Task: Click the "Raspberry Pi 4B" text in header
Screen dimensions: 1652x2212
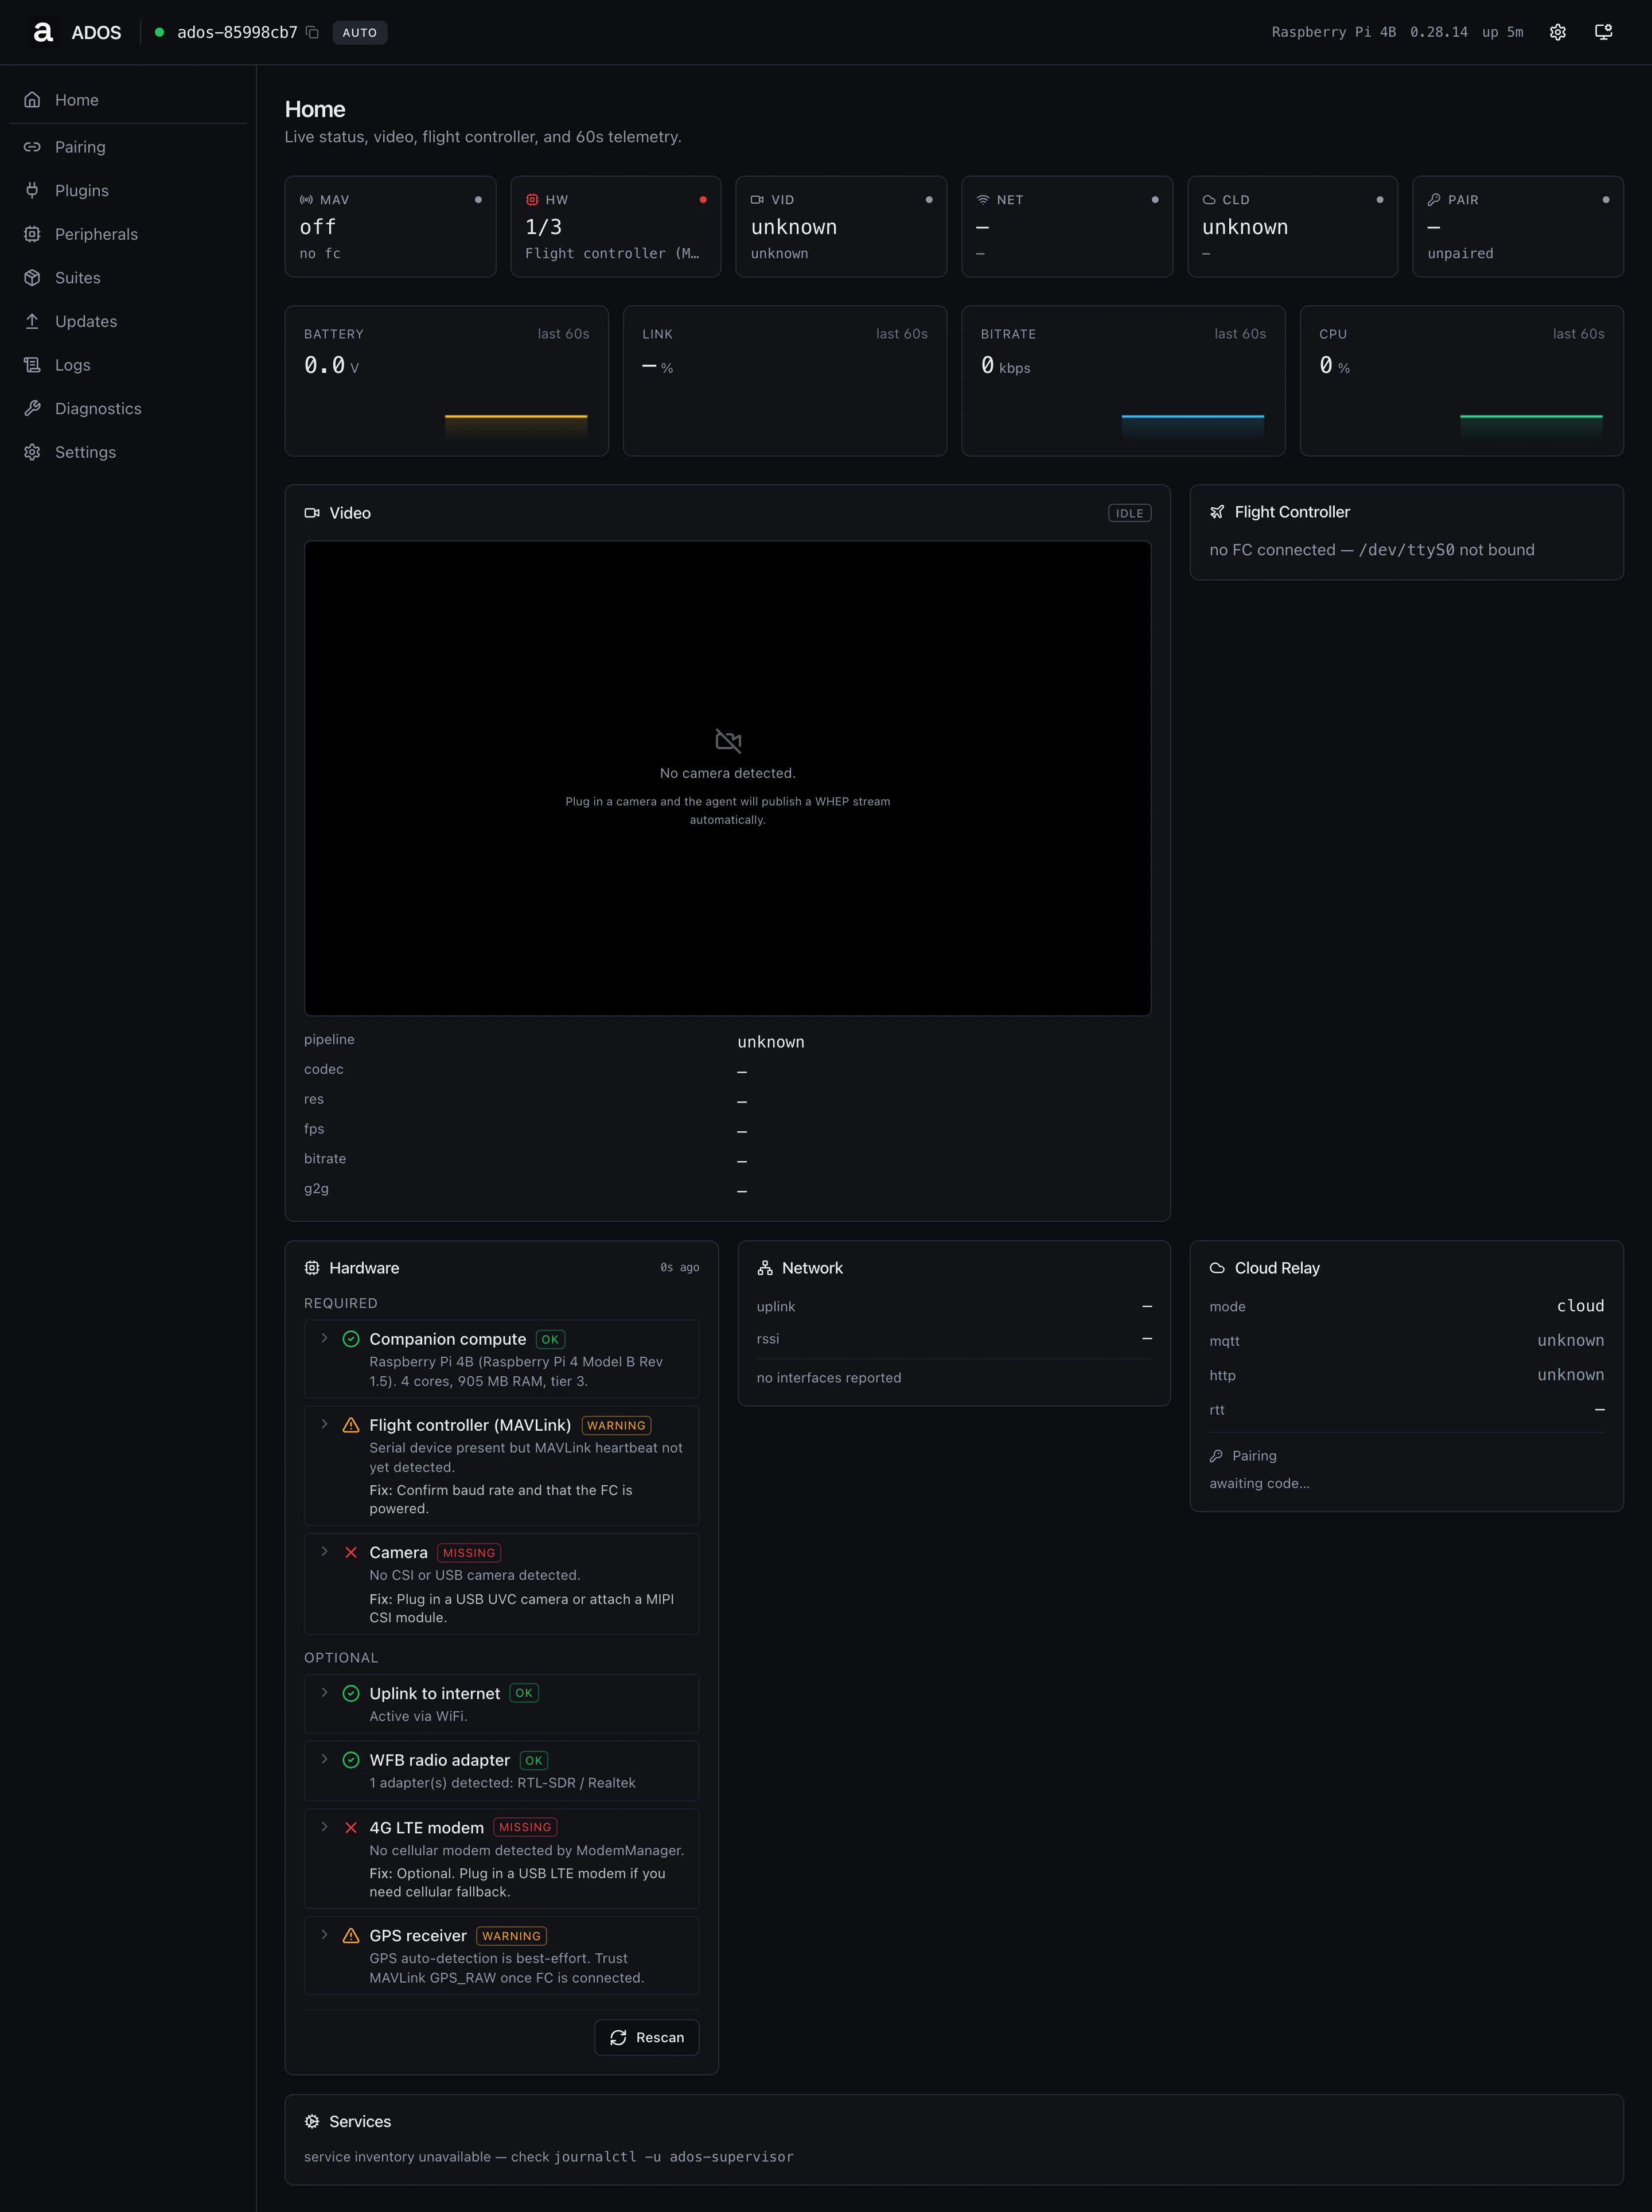Action: coord(1333,32)
